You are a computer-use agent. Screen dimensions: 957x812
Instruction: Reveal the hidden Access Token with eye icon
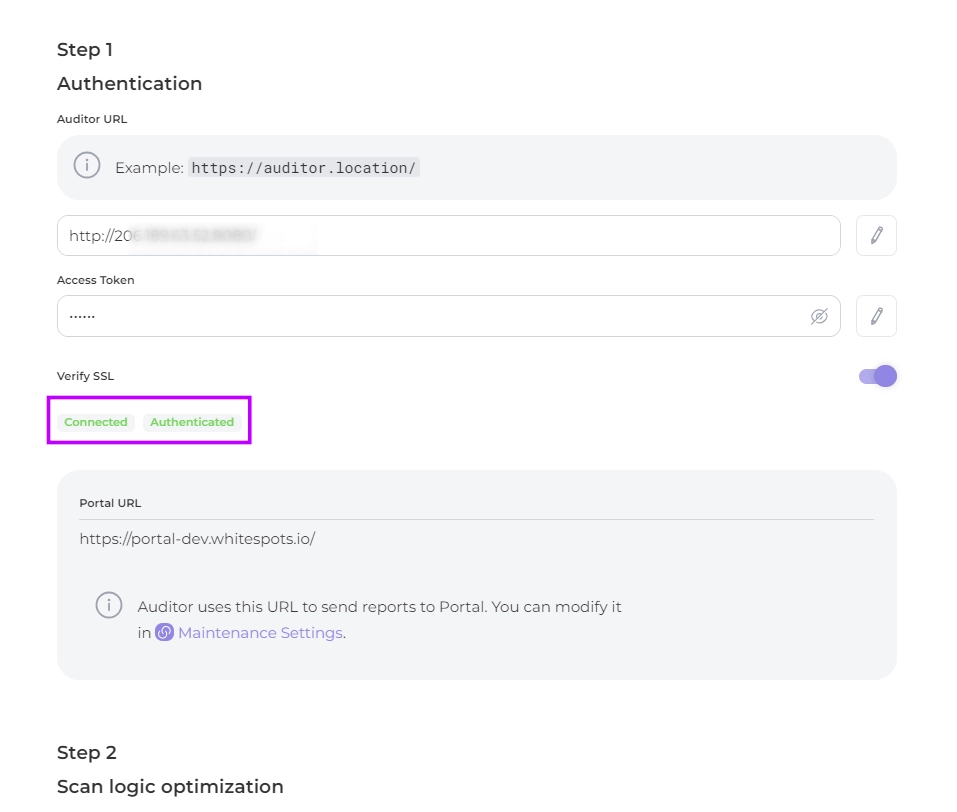coord(819,316)
